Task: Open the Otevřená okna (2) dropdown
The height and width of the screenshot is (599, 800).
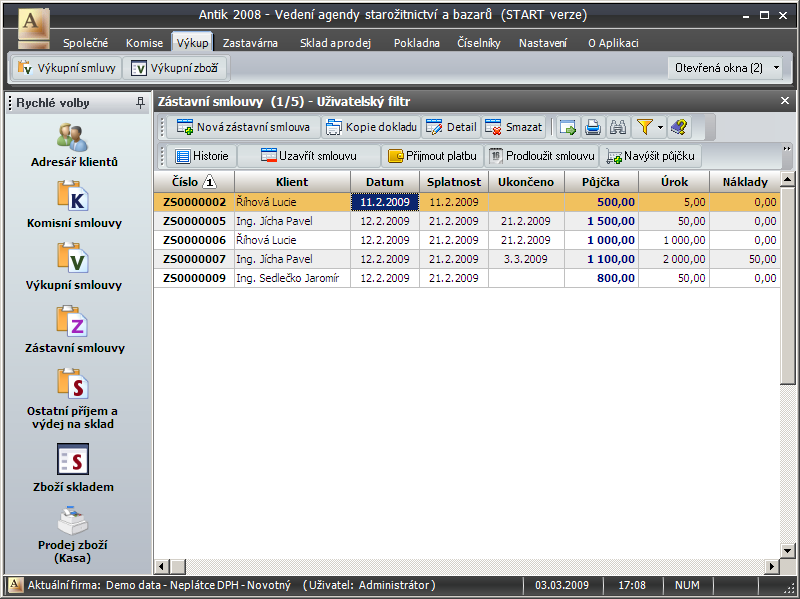Action: pos(727,68)
